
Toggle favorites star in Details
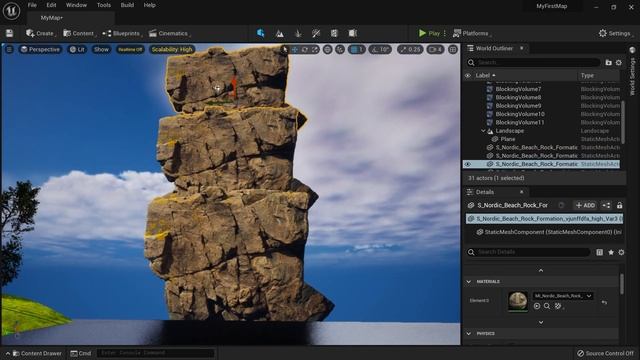tap(611, 252)
